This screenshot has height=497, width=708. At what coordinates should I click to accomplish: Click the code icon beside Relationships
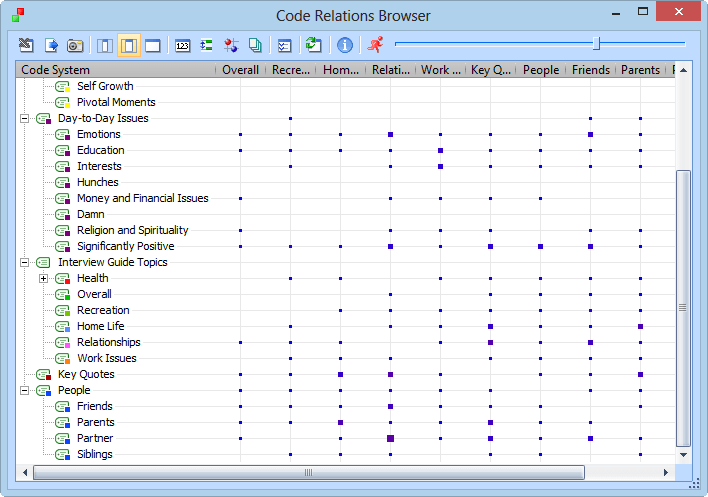coord(63,343)
